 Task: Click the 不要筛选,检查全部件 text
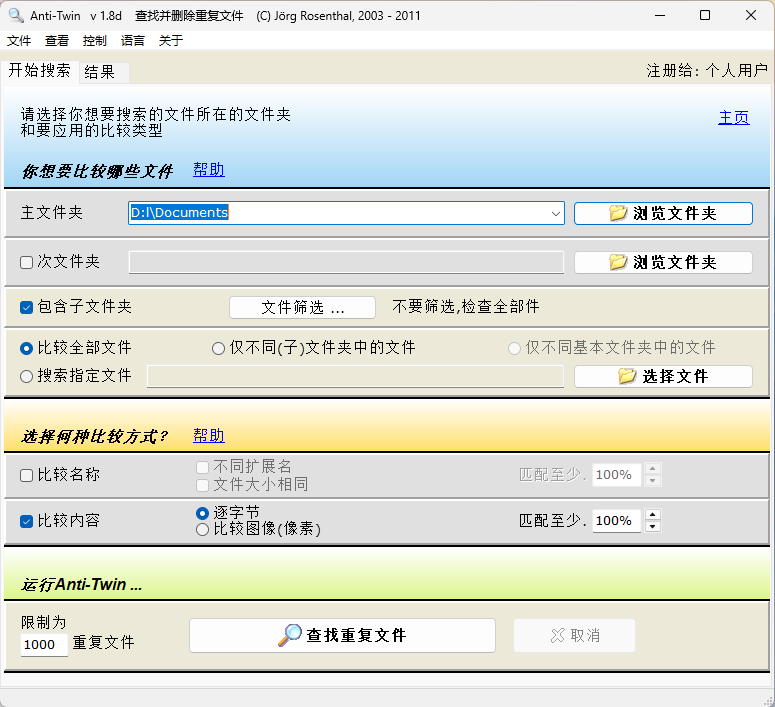466,307
